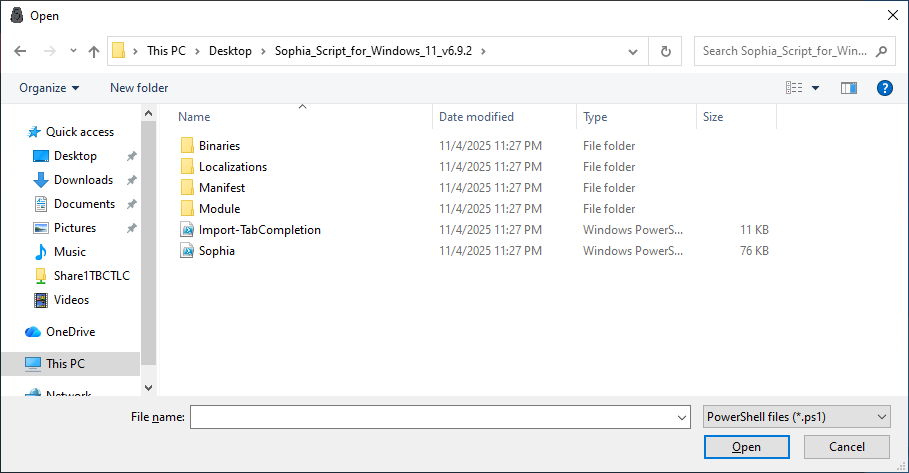
Task: Select the Sophia PowerShell script file
Action: (x=216, y=251)
